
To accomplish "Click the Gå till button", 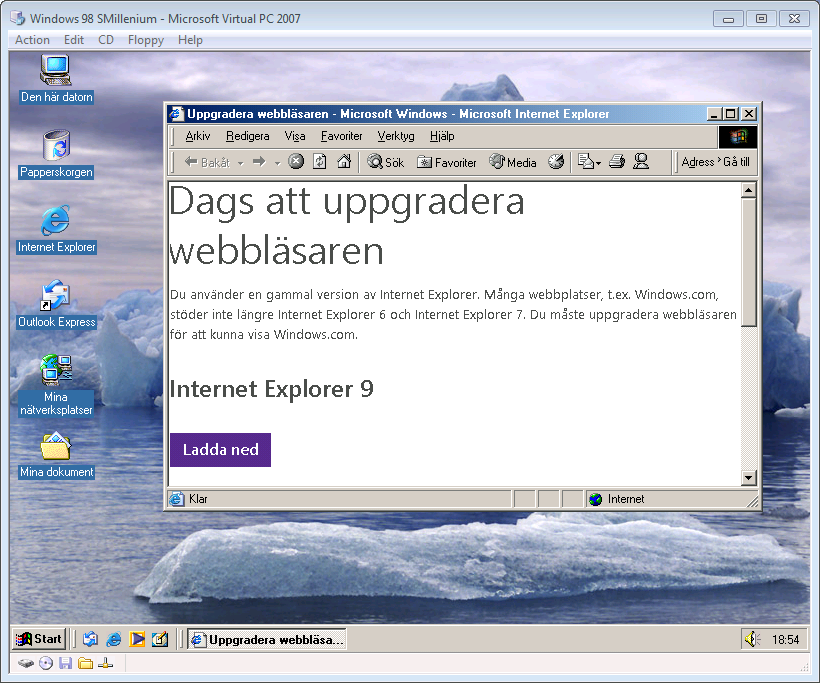I will pyautogui.click(x=736, y=162).
